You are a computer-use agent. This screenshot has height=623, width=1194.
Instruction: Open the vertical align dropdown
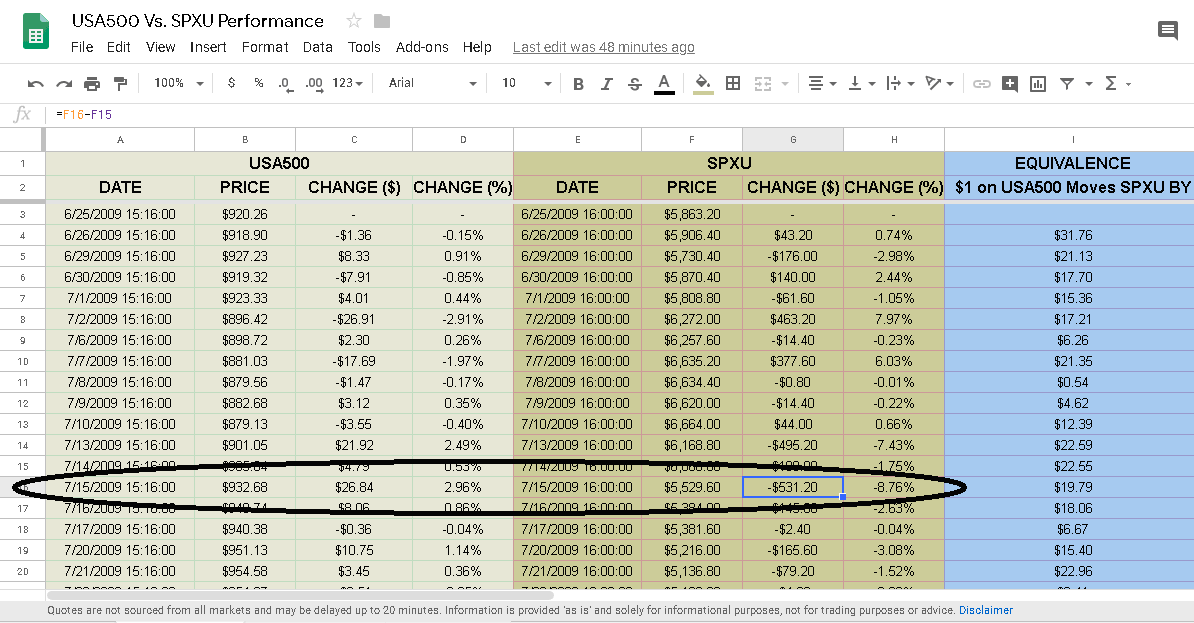861,84
